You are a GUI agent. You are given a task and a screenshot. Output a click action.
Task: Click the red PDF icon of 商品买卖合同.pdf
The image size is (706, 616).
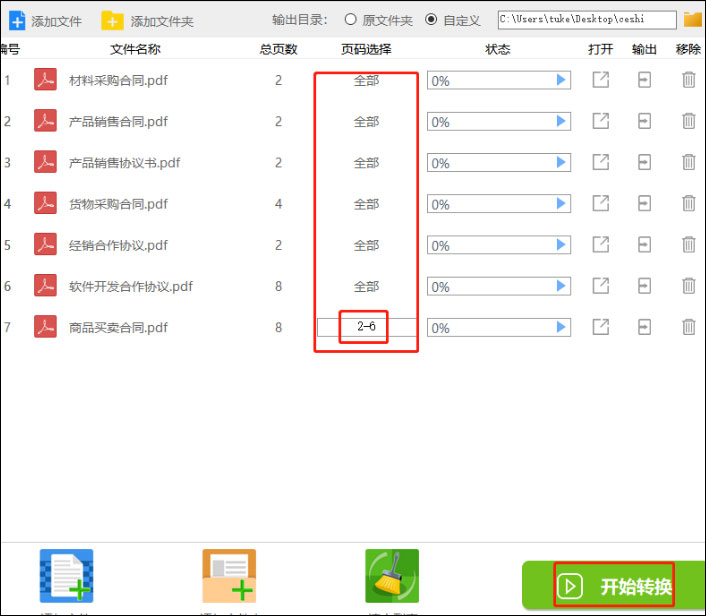coord(45,326)
